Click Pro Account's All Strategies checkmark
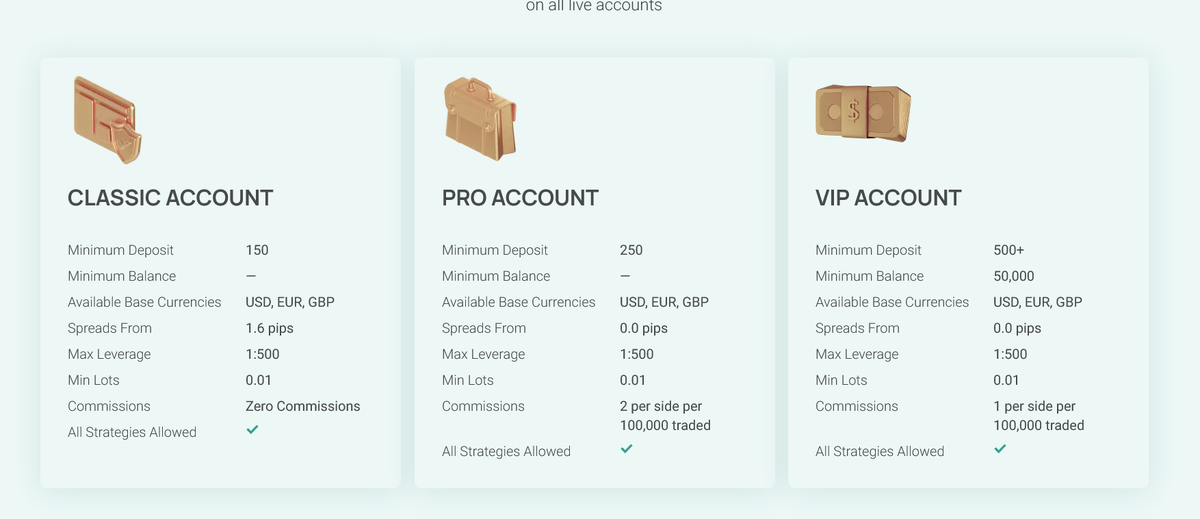Image resolution: width=1200 pixels, height=519 pixels. [x=626, y=448]
